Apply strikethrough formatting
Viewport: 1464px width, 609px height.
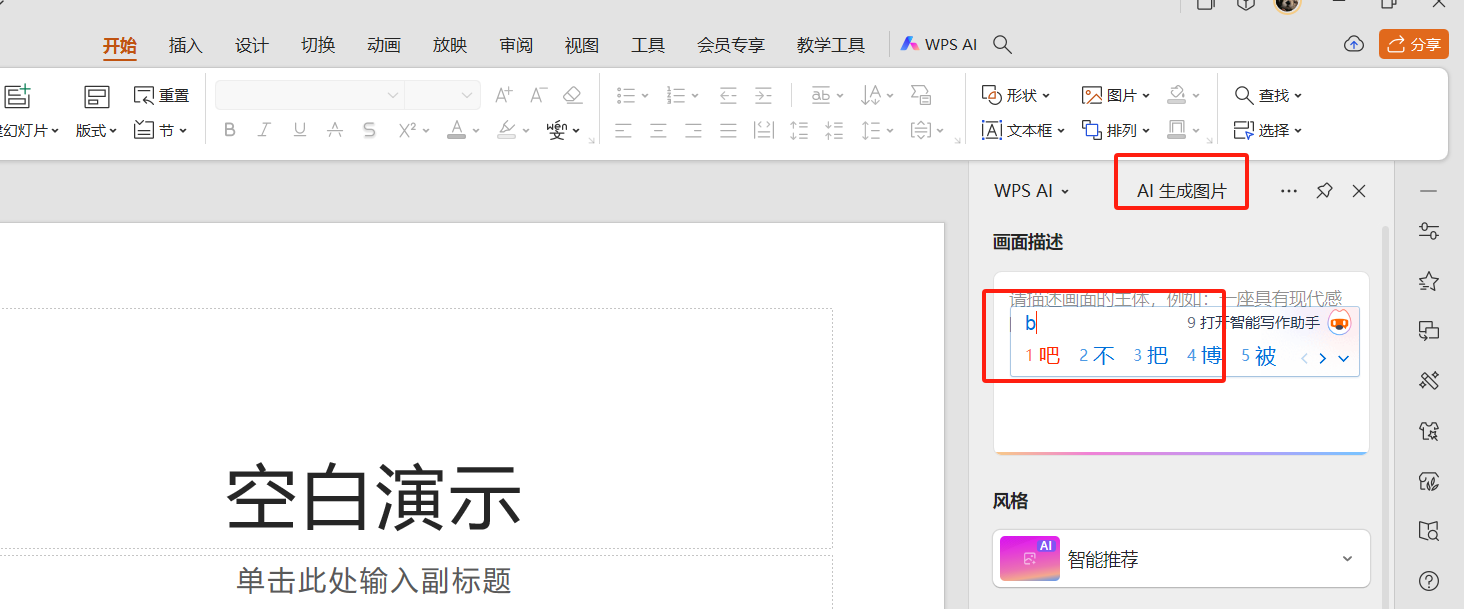point(335,130)
